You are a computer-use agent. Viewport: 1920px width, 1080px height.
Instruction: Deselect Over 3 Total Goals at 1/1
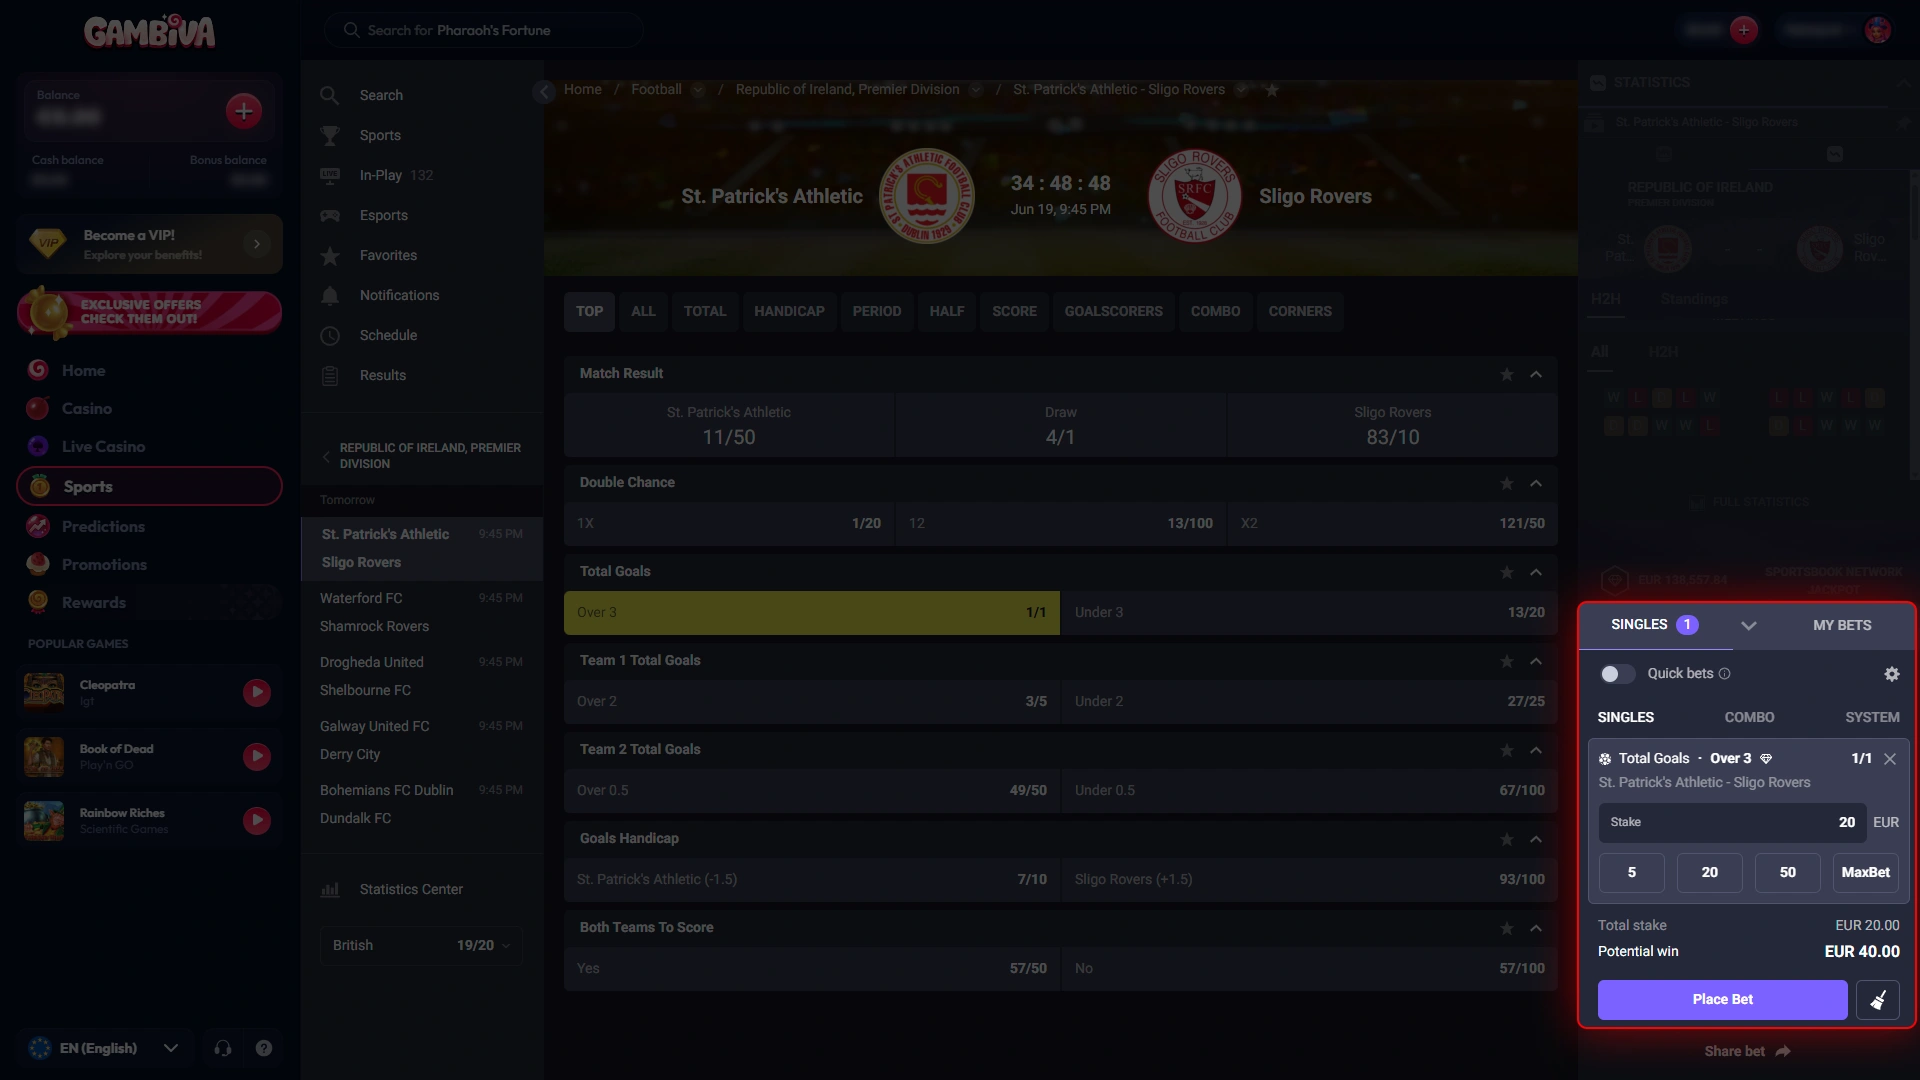811,612
